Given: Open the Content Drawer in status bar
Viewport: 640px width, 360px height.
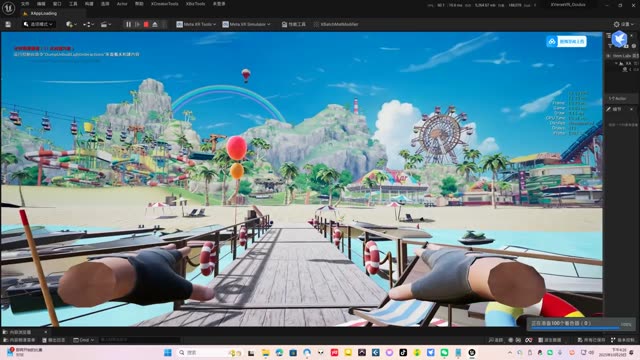Looking at the screenshot, I should click(19, 340).
